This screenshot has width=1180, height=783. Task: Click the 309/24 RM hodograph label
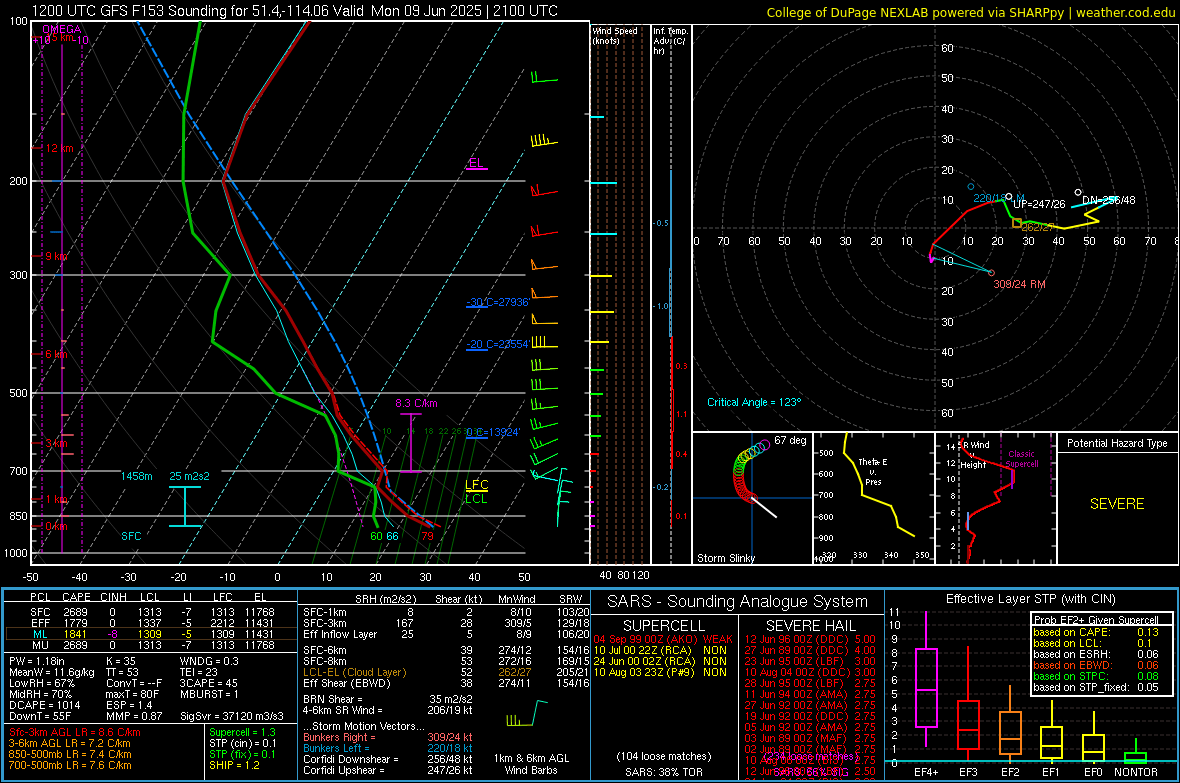click(1019, 284)
